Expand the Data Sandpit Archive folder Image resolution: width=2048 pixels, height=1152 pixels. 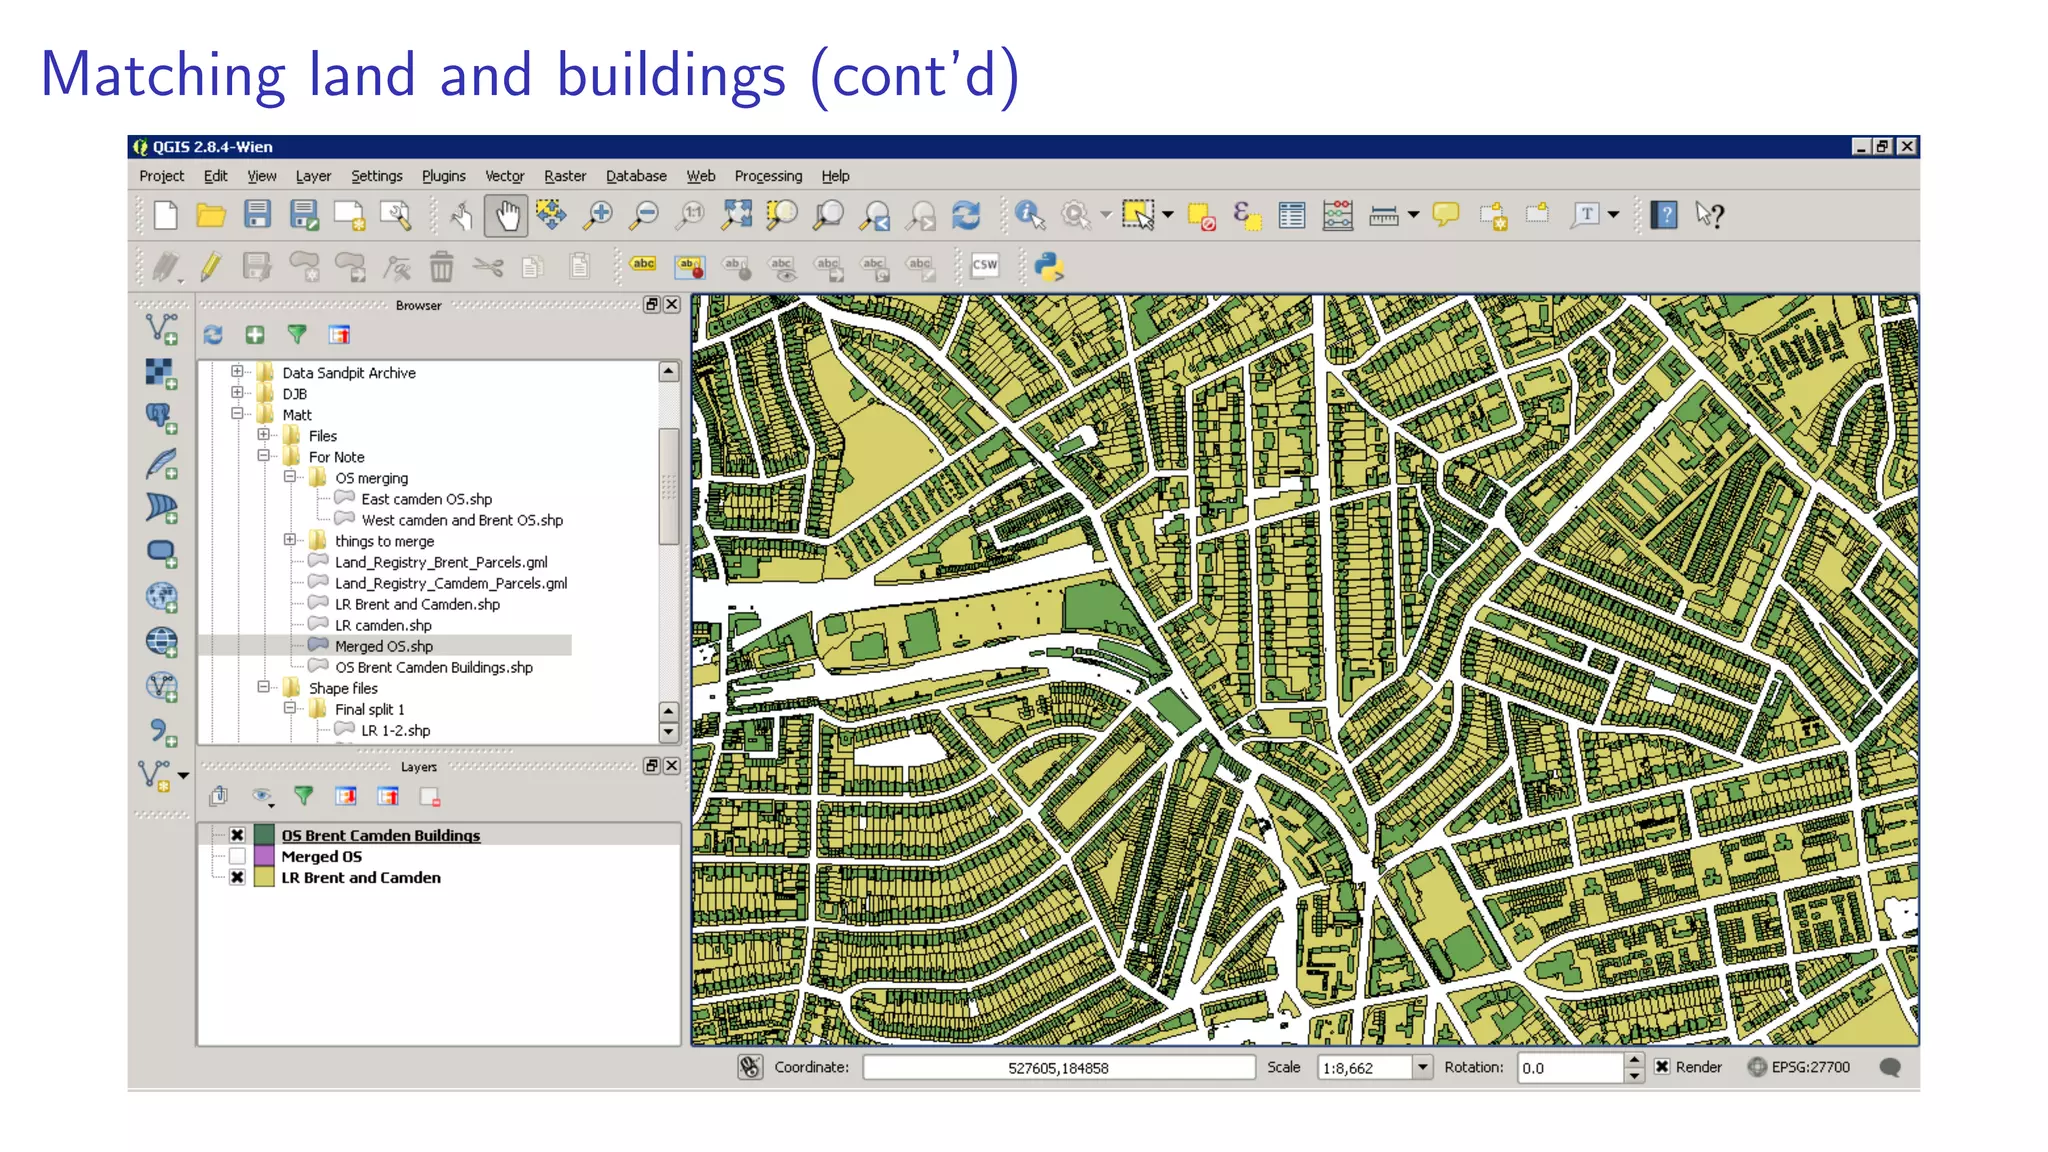click(237, 372)
